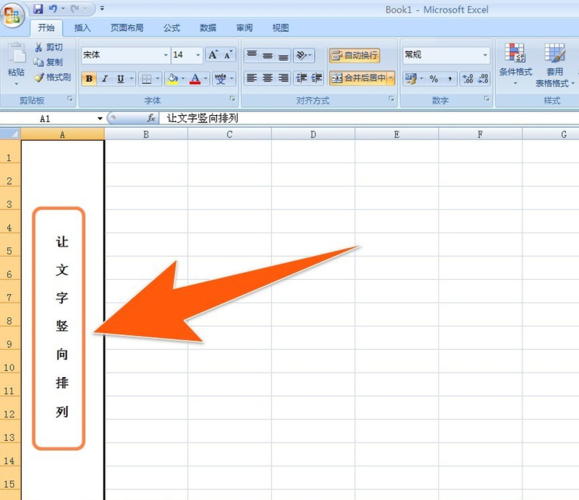This screenshot has height=500, width=579.
Task: Activate the 格式刷 format painter
Action: [52, 77]
